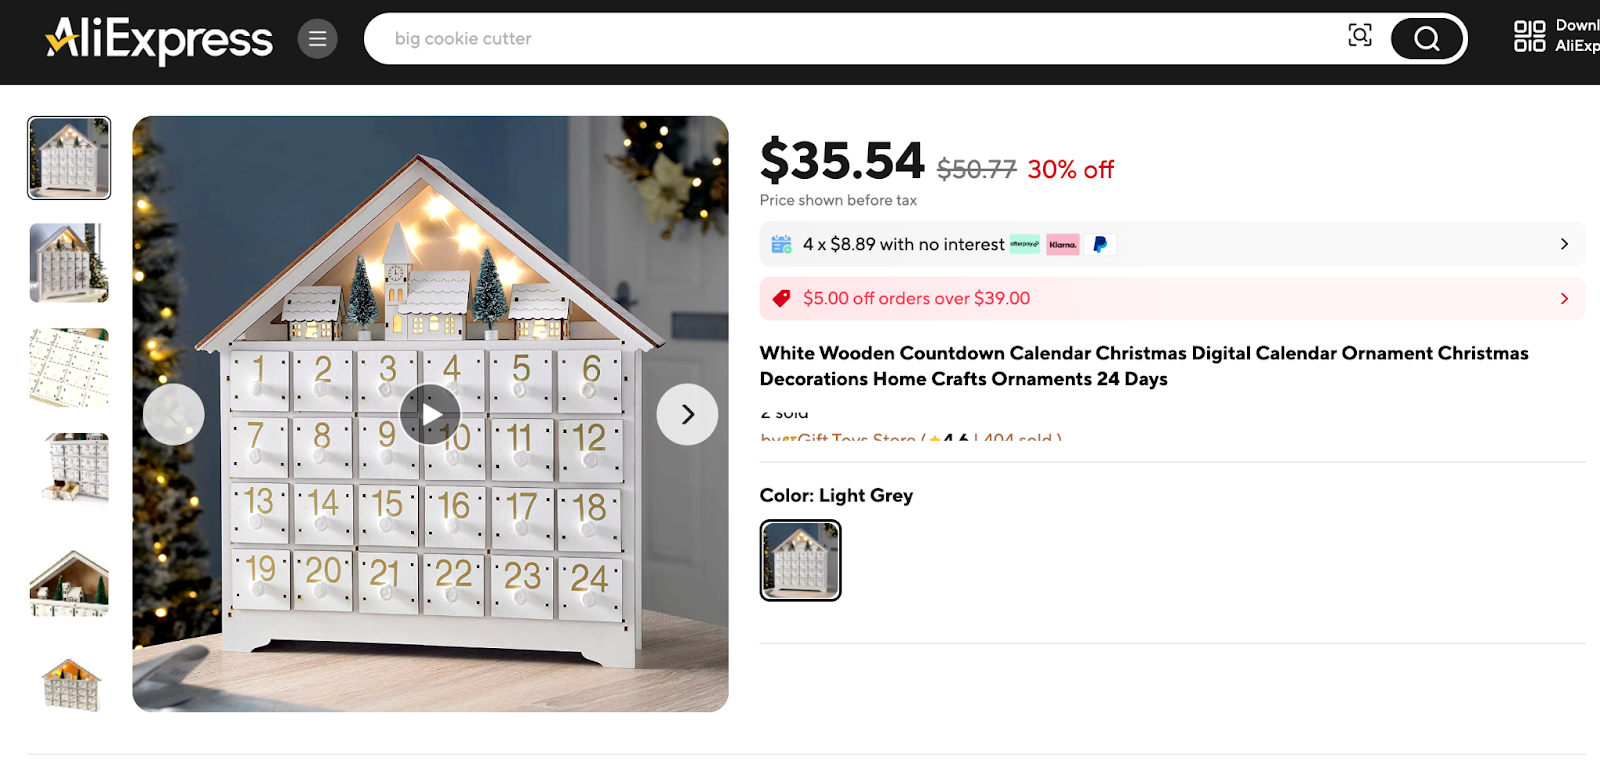Click the installment calendar icon
The image size is (1600, 777).
pos(780,243)
